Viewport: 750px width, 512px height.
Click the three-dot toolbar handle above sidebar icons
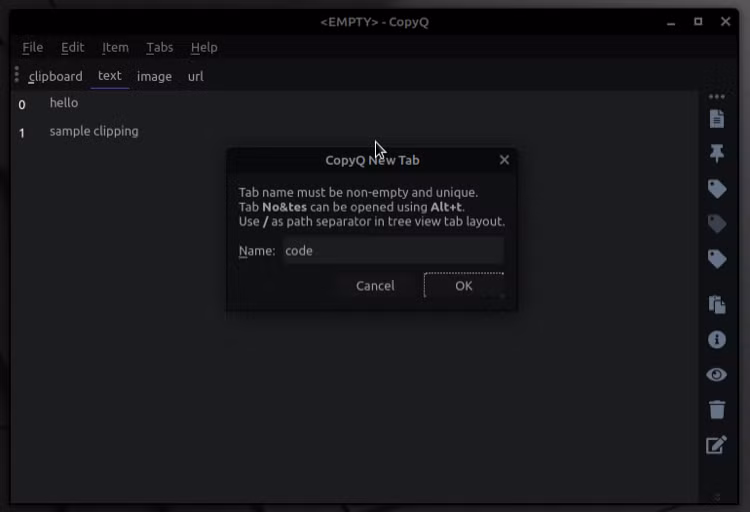click(717, 97)
